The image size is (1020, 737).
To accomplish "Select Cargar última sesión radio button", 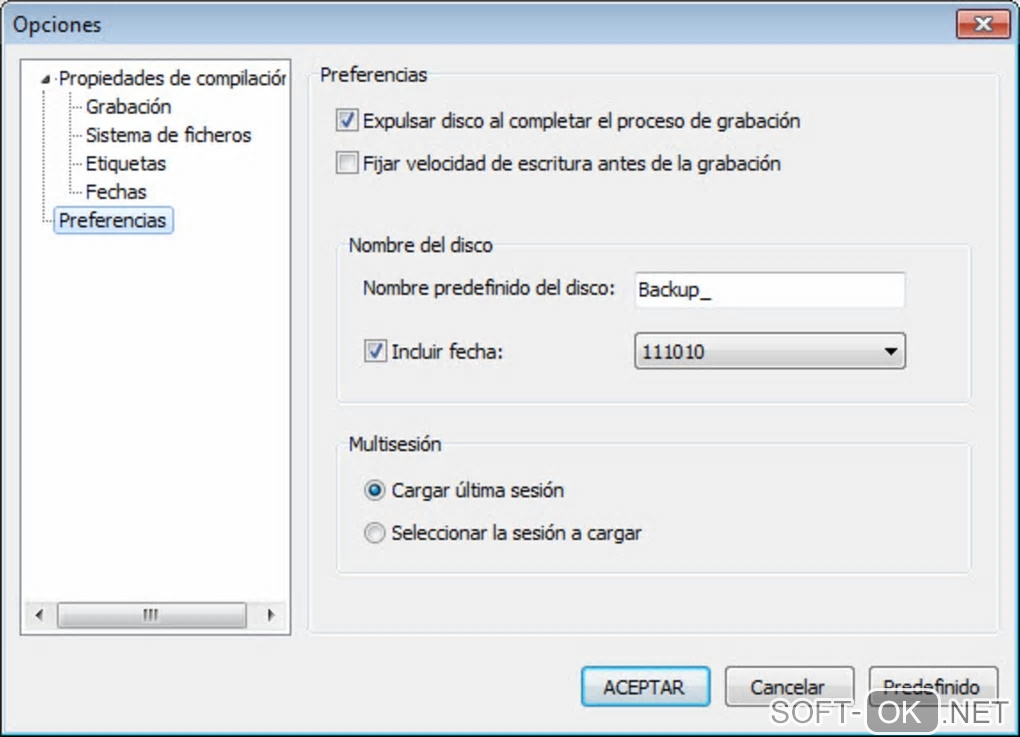I will pyautogui.click(x=375, y=491).
